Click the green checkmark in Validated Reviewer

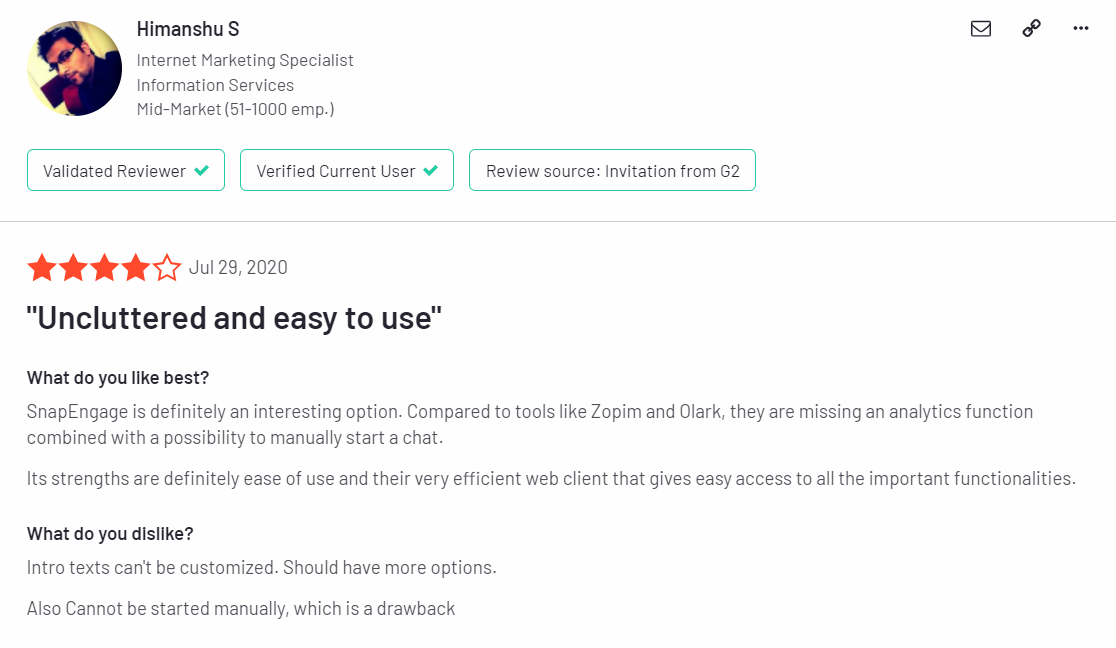click(x=202, y=170)
